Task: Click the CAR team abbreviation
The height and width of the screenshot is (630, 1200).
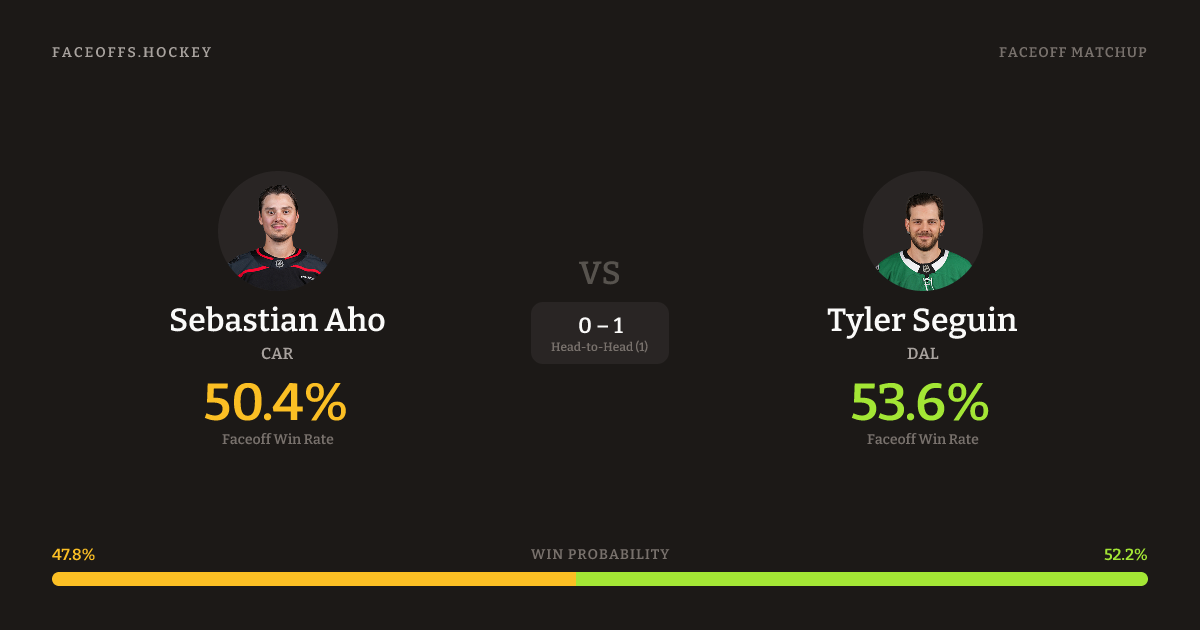Action: point(277,353)
